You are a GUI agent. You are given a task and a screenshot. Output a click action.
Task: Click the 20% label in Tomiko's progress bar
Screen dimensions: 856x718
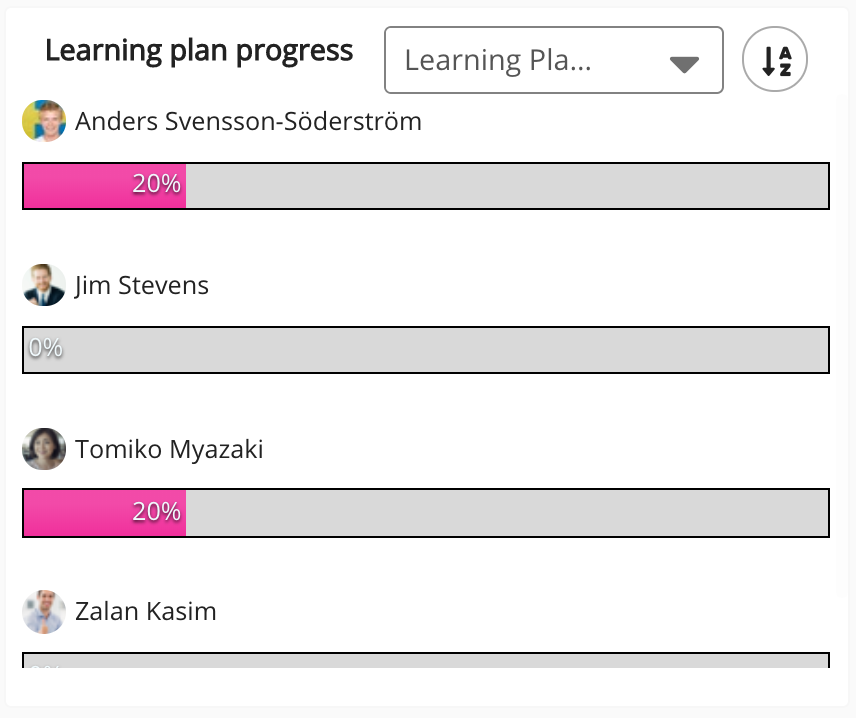156,512
